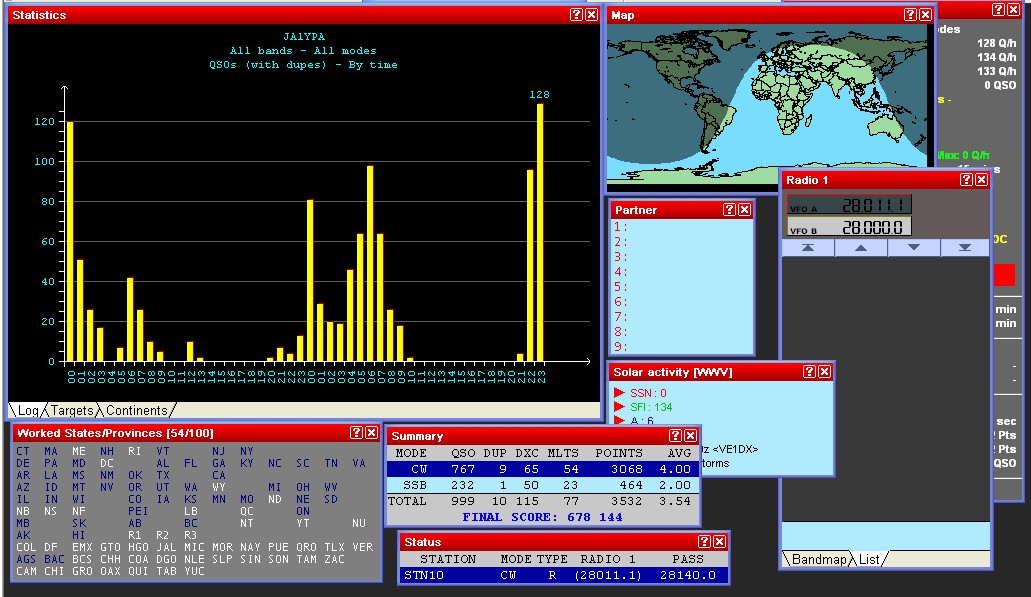Click the Max: 0 Q/h label

point(963,155)
